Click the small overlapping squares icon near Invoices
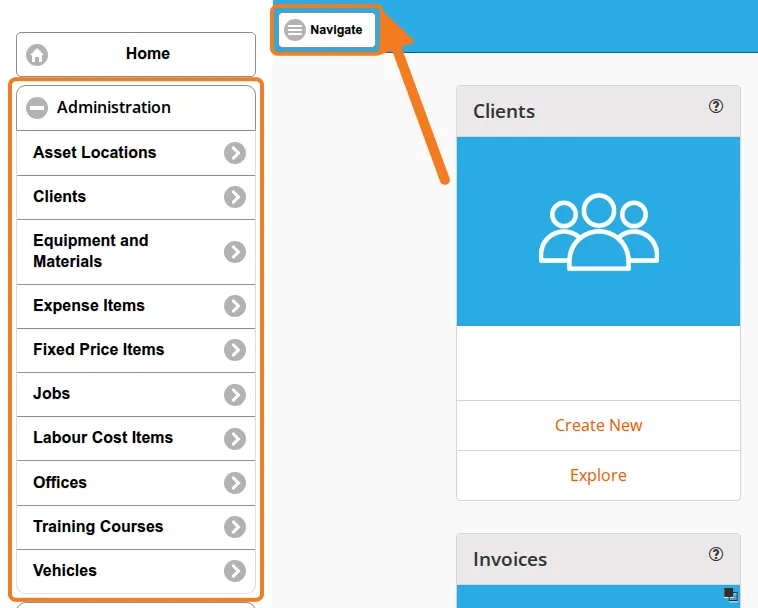Viewport: 758px width, 608px height. coord(730,594)
